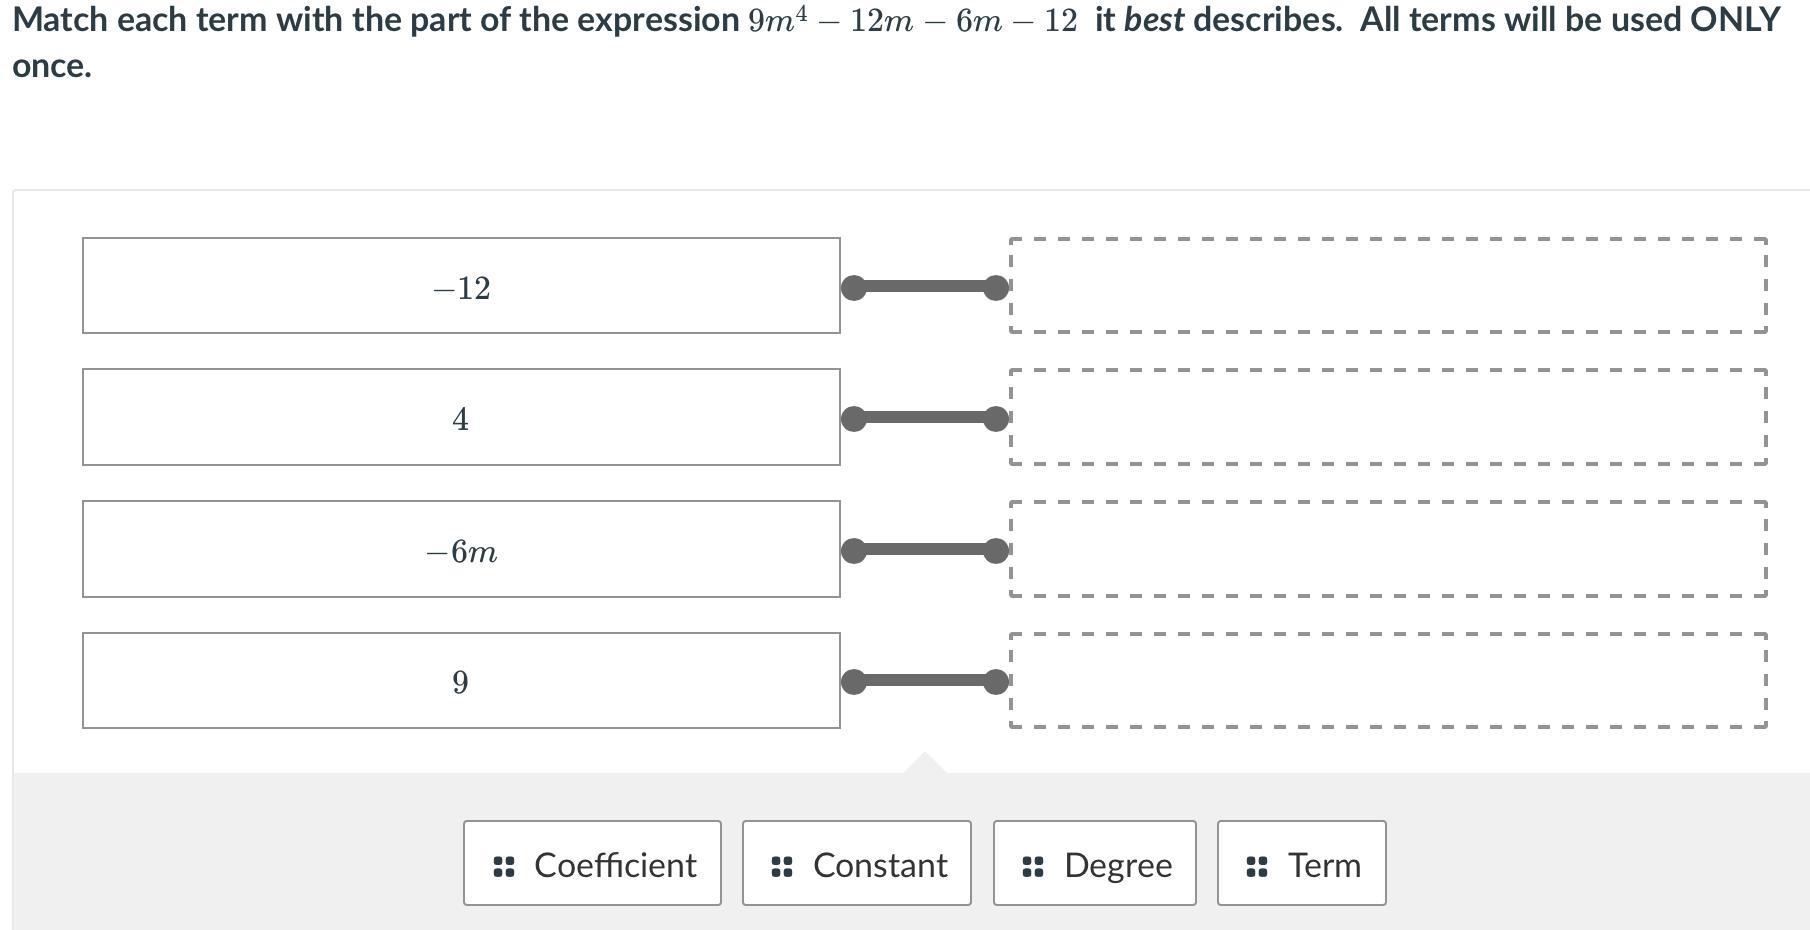Viewport: 1810px width, 930px height.
Task: Click the −6m prompt box
Action: click(x=461, y=549)
